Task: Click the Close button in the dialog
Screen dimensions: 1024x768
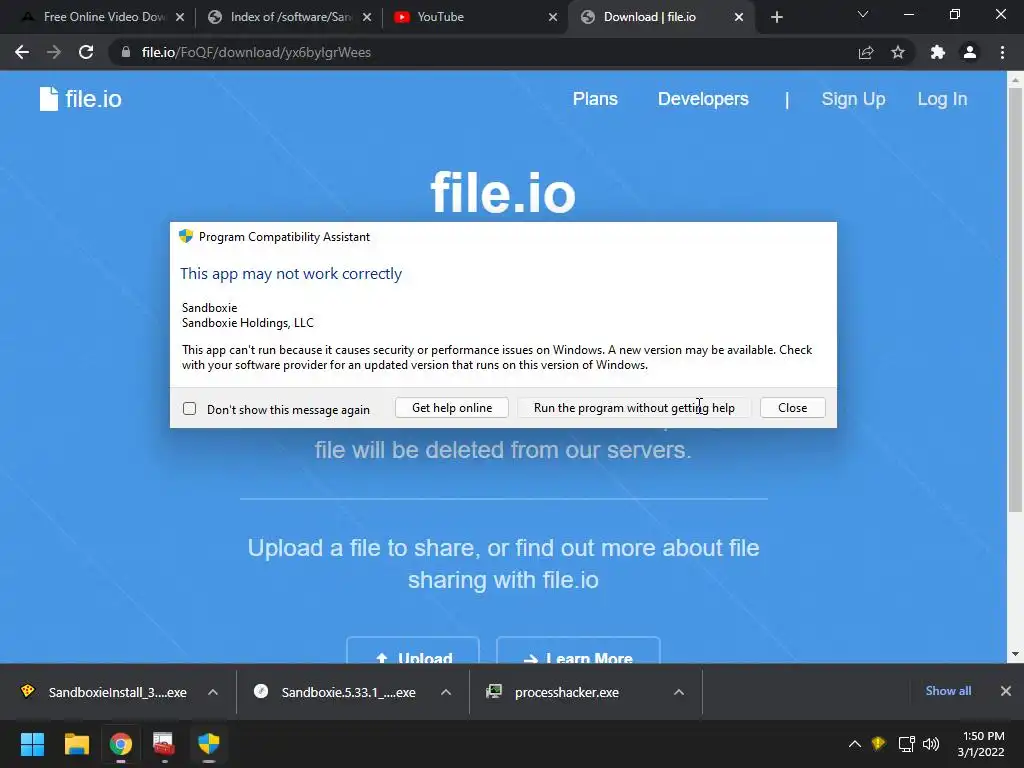Action: [x=793, y=408]
